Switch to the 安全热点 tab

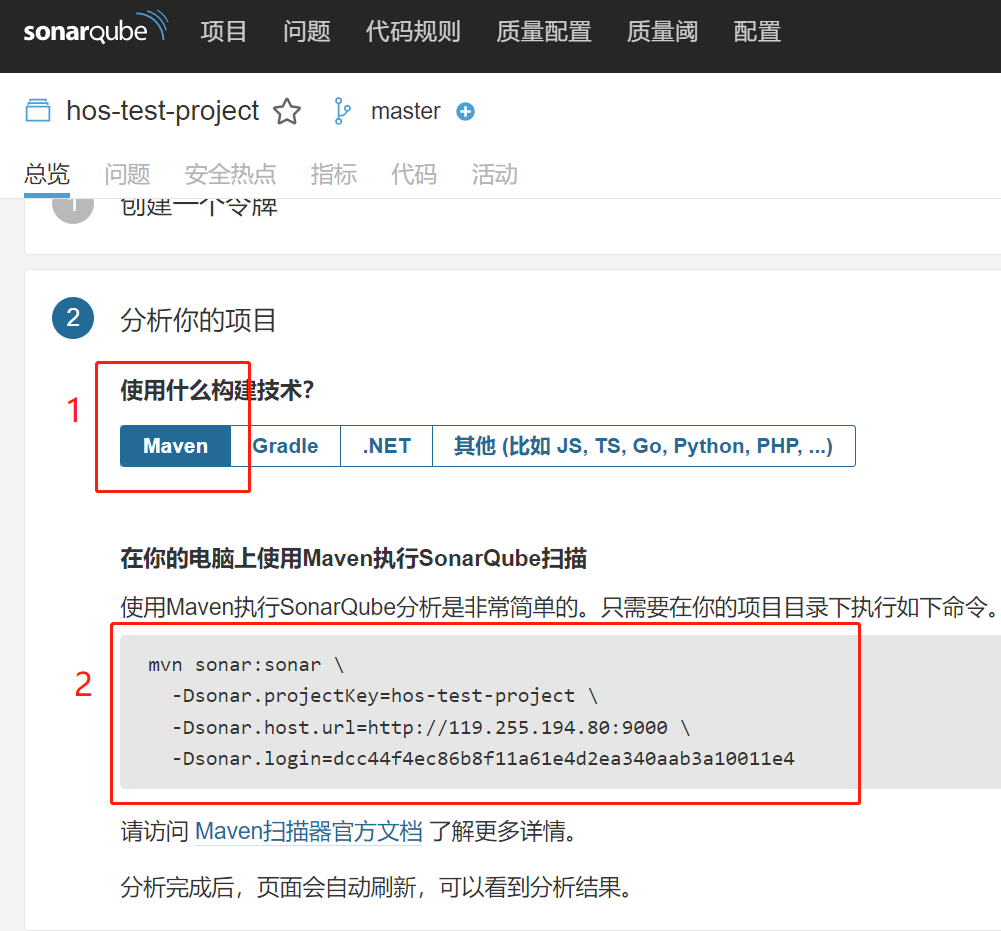(230, 174)
